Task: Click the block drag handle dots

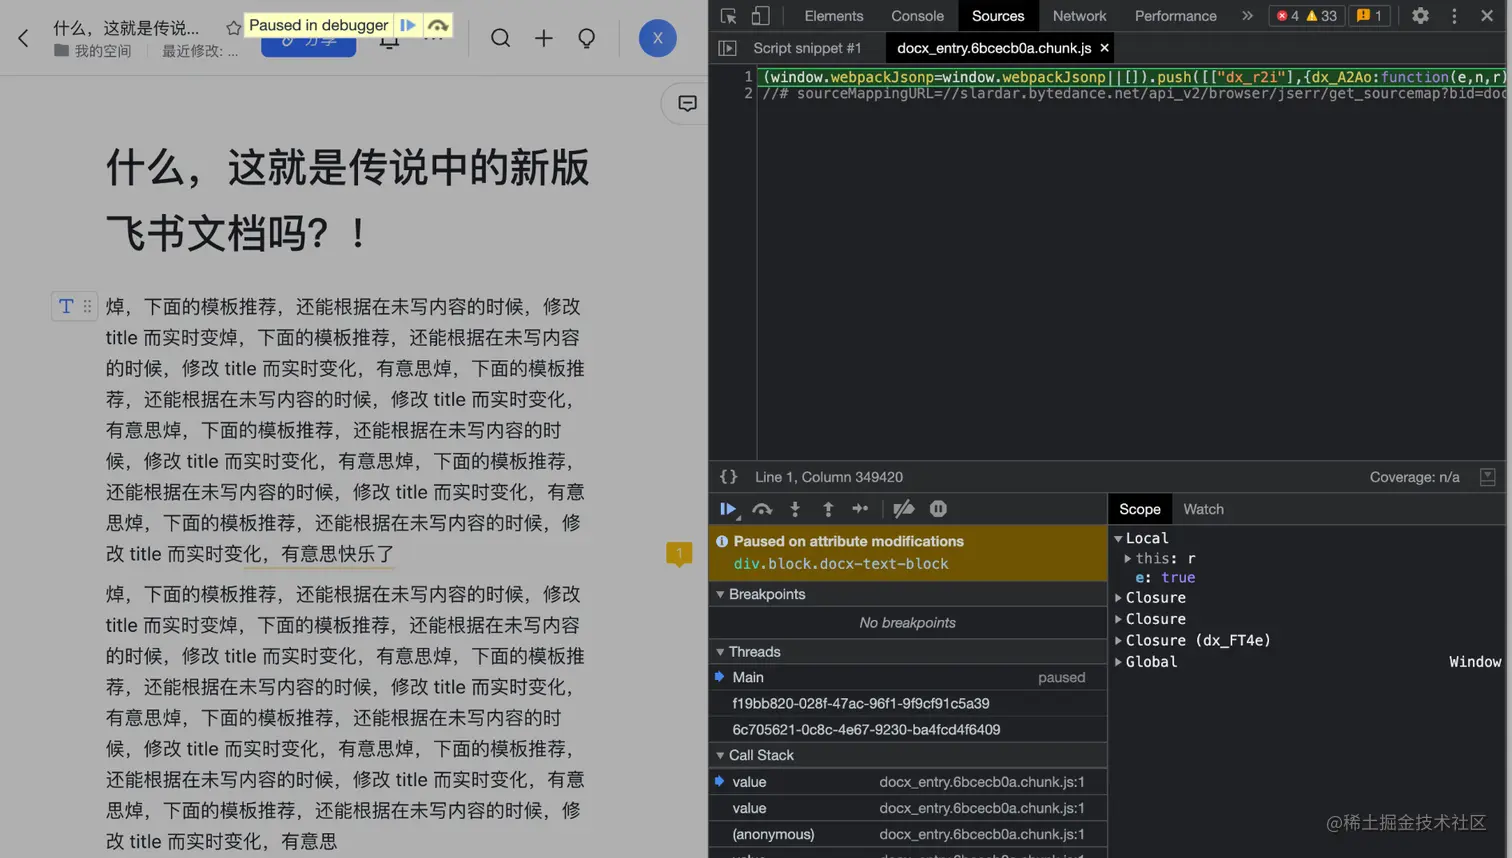Action: (x=87, y=307)
